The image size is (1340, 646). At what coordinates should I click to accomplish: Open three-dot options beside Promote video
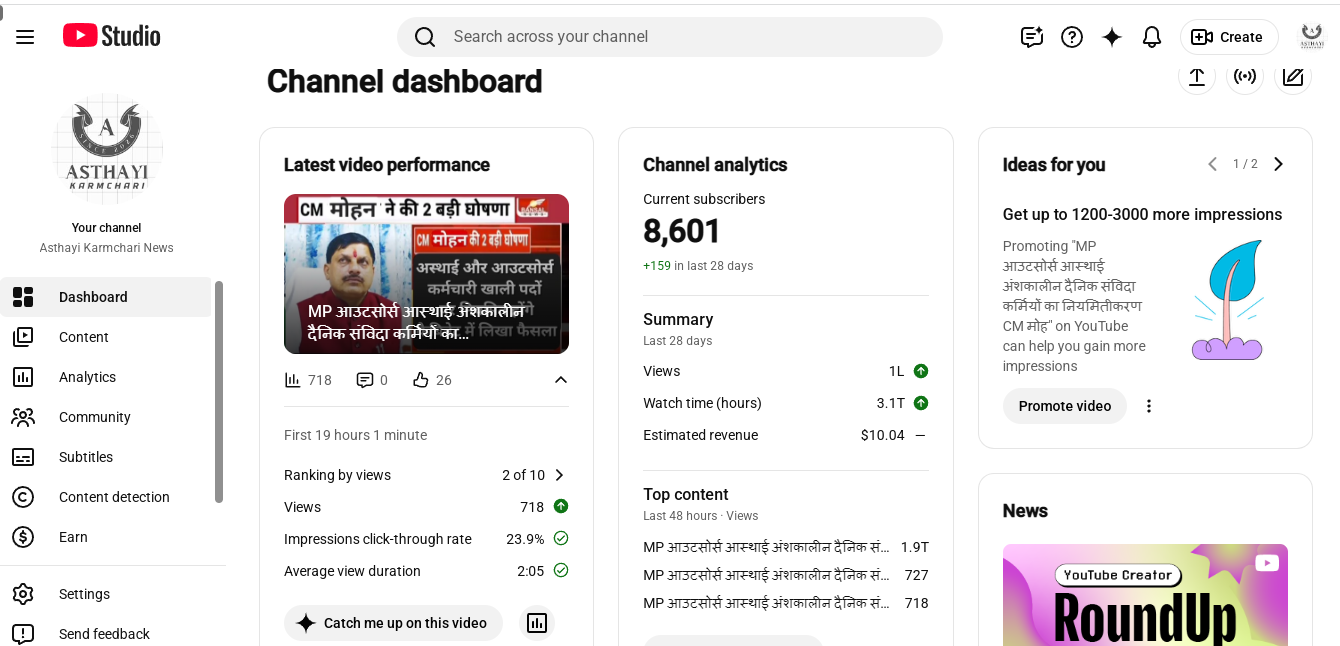1149,406
